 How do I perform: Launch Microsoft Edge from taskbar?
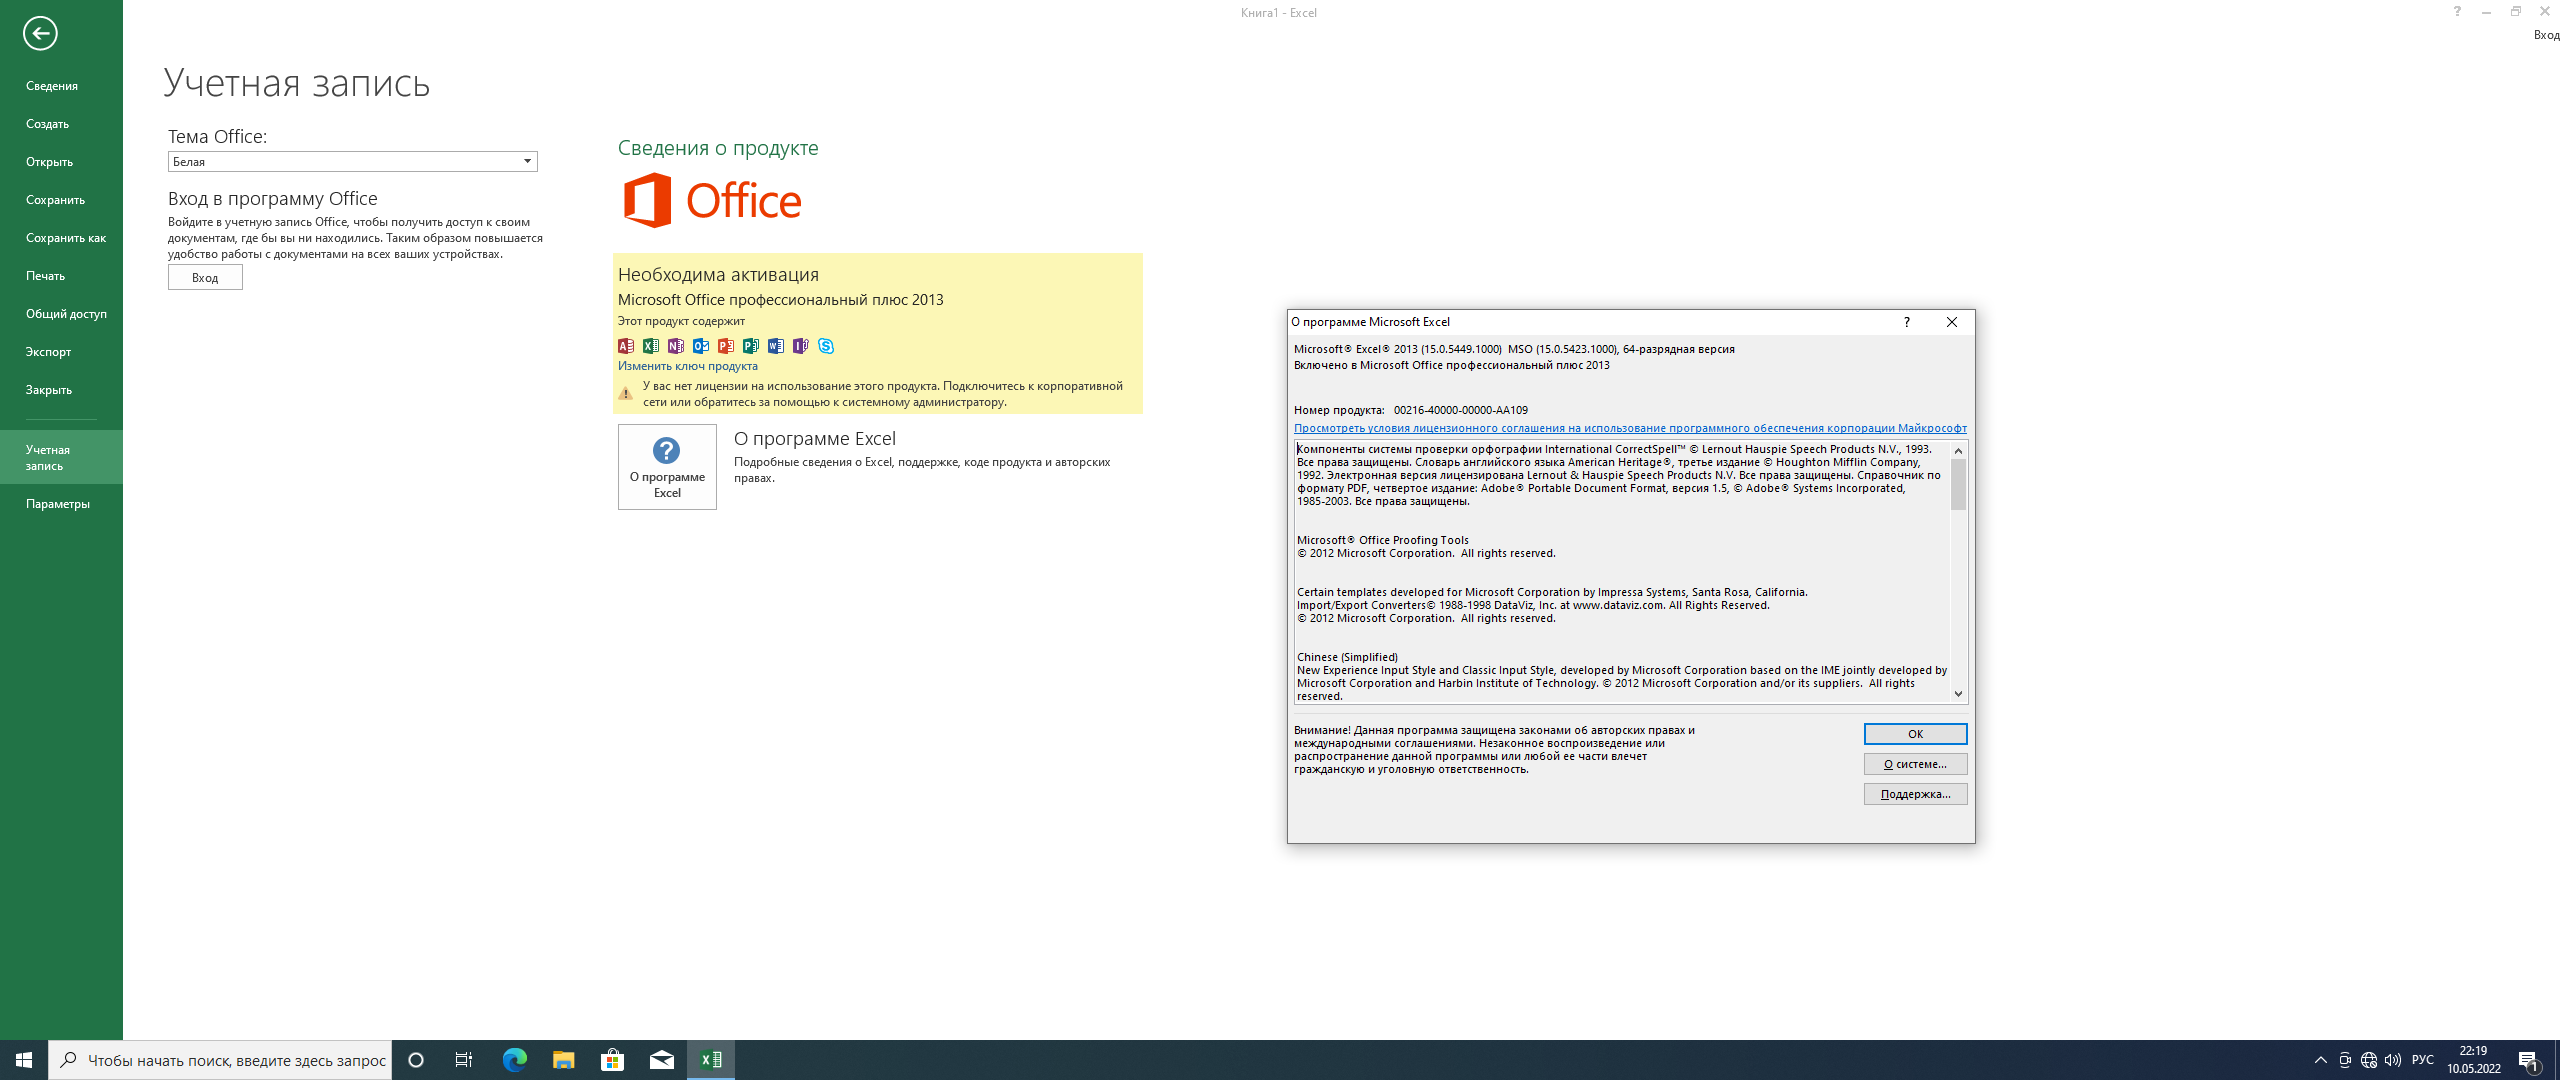click(514, 1060)
